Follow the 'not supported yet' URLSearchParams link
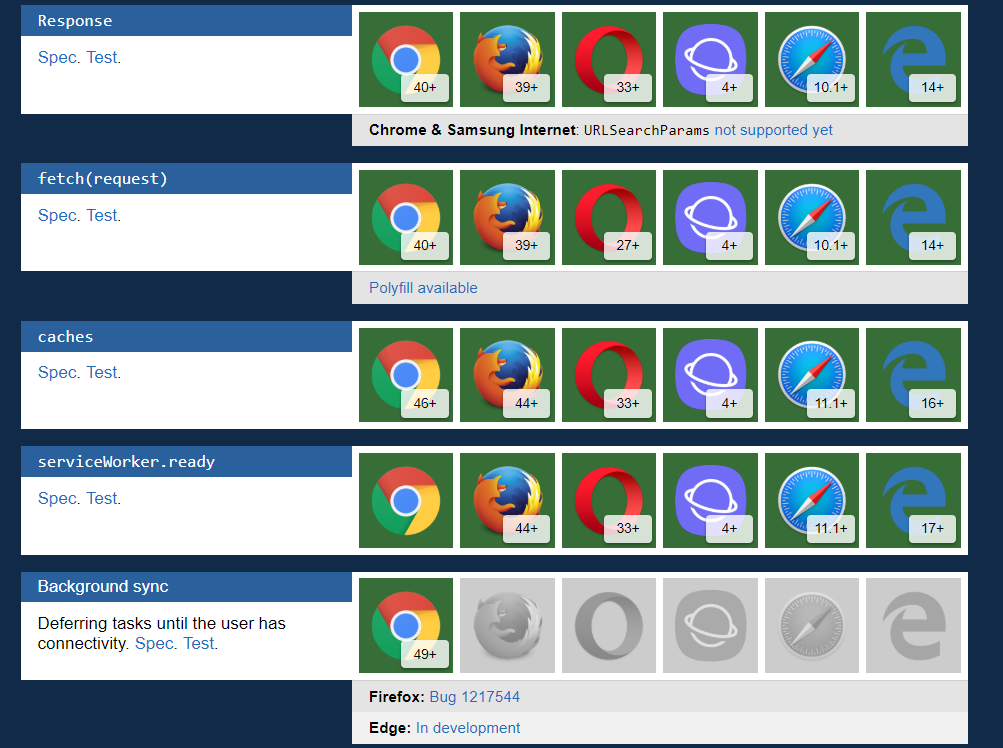This screenshot has width=1003, height=748. pyautogui.click(x=773, y=130)
